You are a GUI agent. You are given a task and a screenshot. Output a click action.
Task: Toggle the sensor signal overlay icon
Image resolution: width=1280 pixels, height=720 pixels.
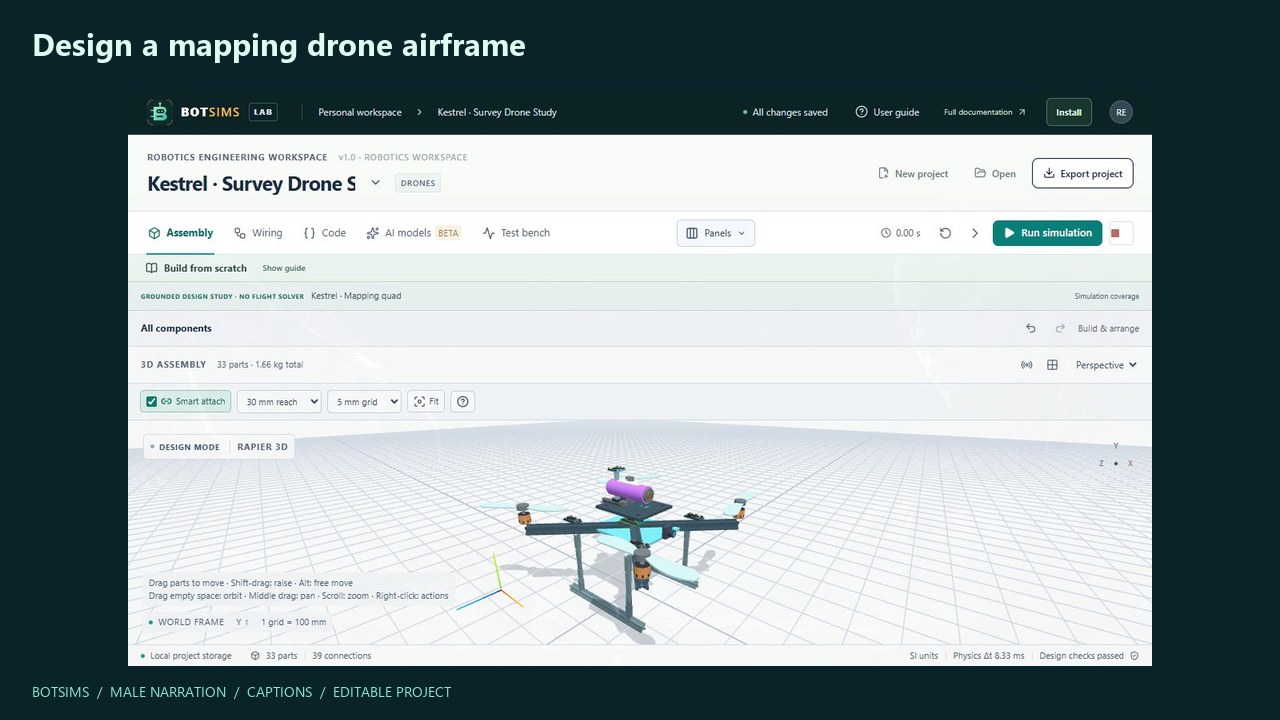pos(1026,365)
